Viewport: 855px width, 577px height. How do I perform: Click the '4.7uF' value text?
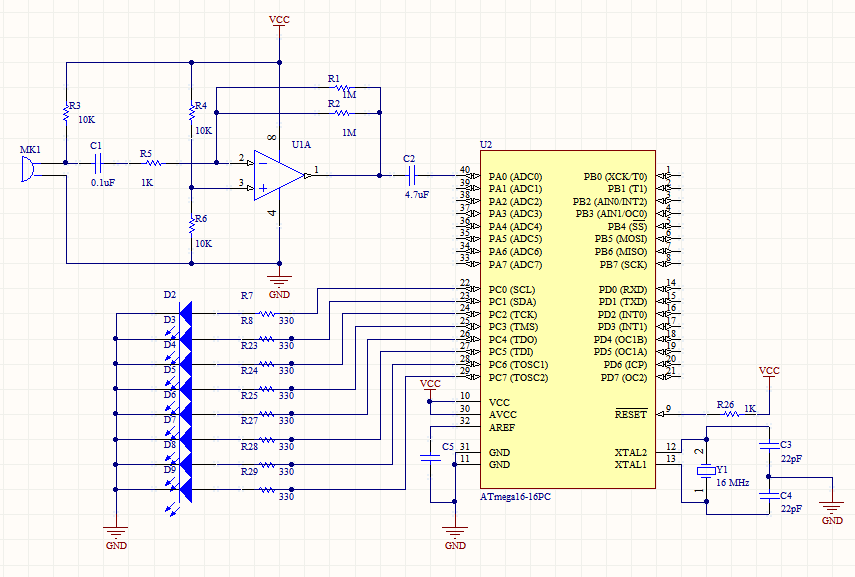pyautogui.click(x=417, y=194)
